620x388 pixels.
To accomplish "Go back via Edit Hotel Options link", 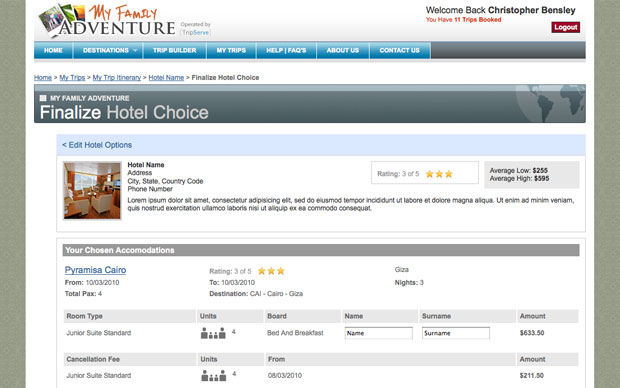I will 97,145.
